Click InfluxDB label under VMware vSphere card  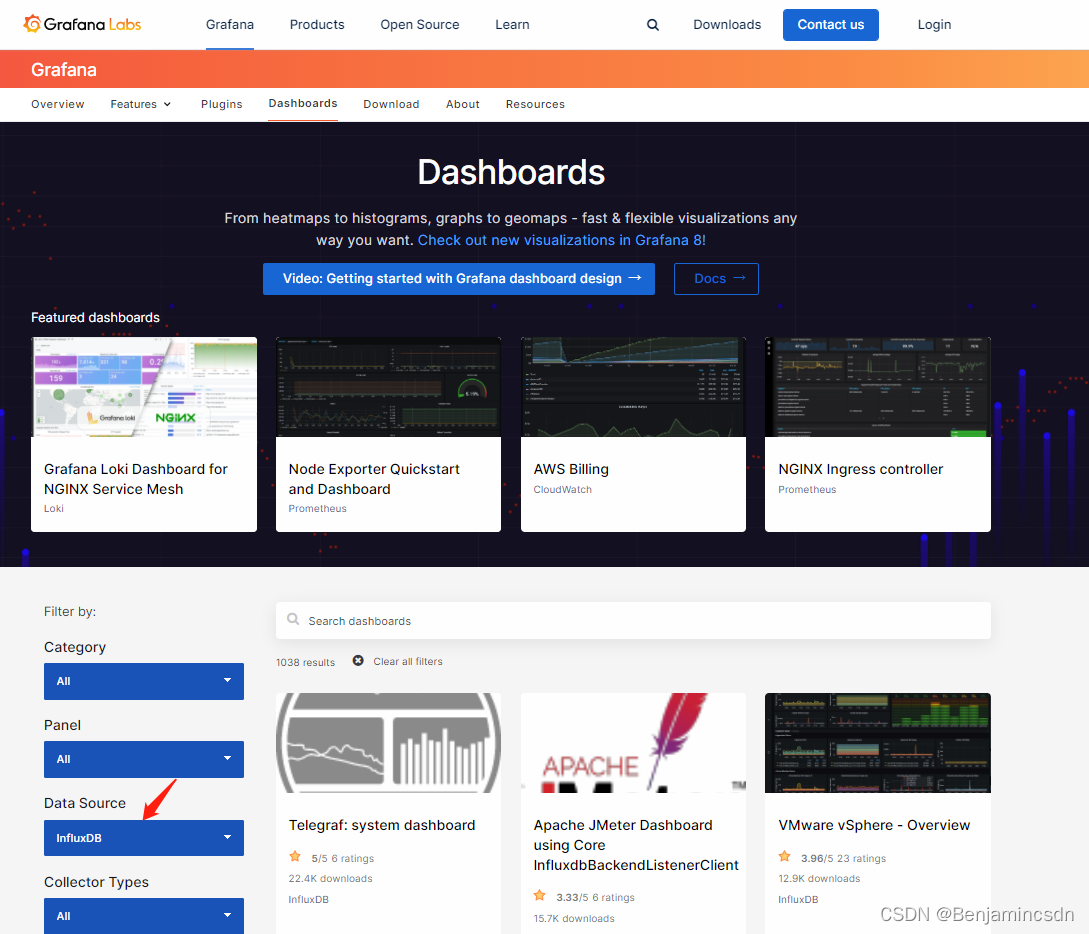798,899
